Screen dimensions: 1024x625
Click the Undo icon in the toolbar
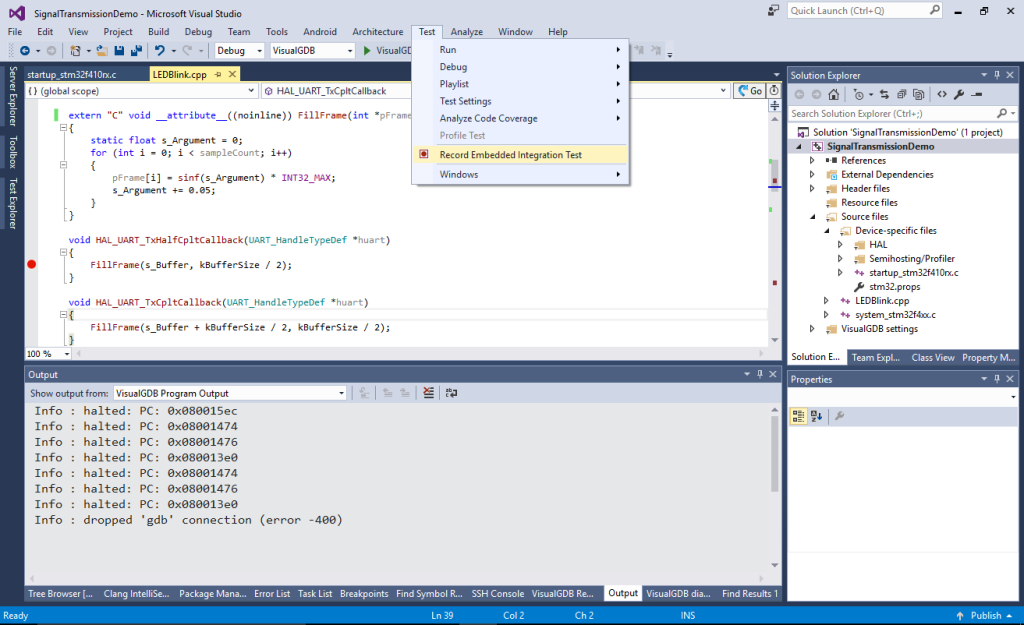pyautogui.click(x=161, y=50)
